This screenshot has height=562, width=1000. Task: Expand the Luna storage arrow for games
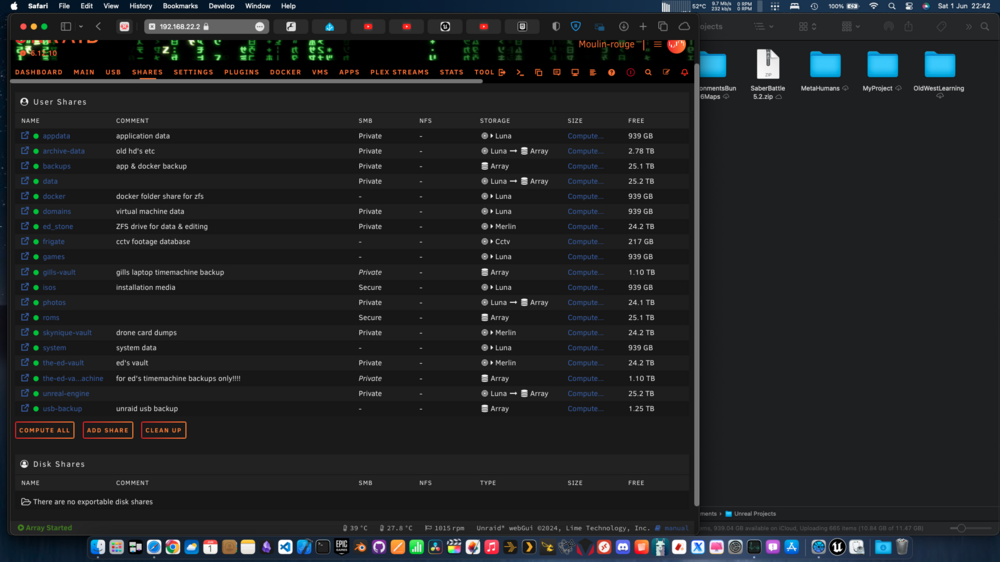[492, 256]
